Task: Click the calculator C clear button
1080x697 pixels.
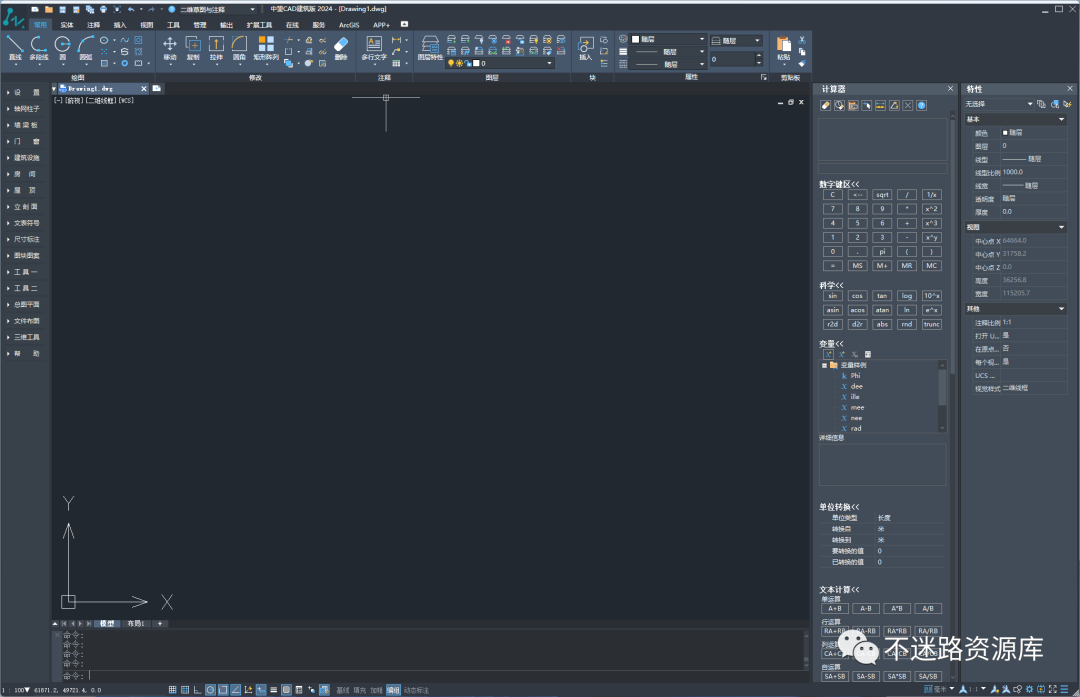Action: coord(833,195)
